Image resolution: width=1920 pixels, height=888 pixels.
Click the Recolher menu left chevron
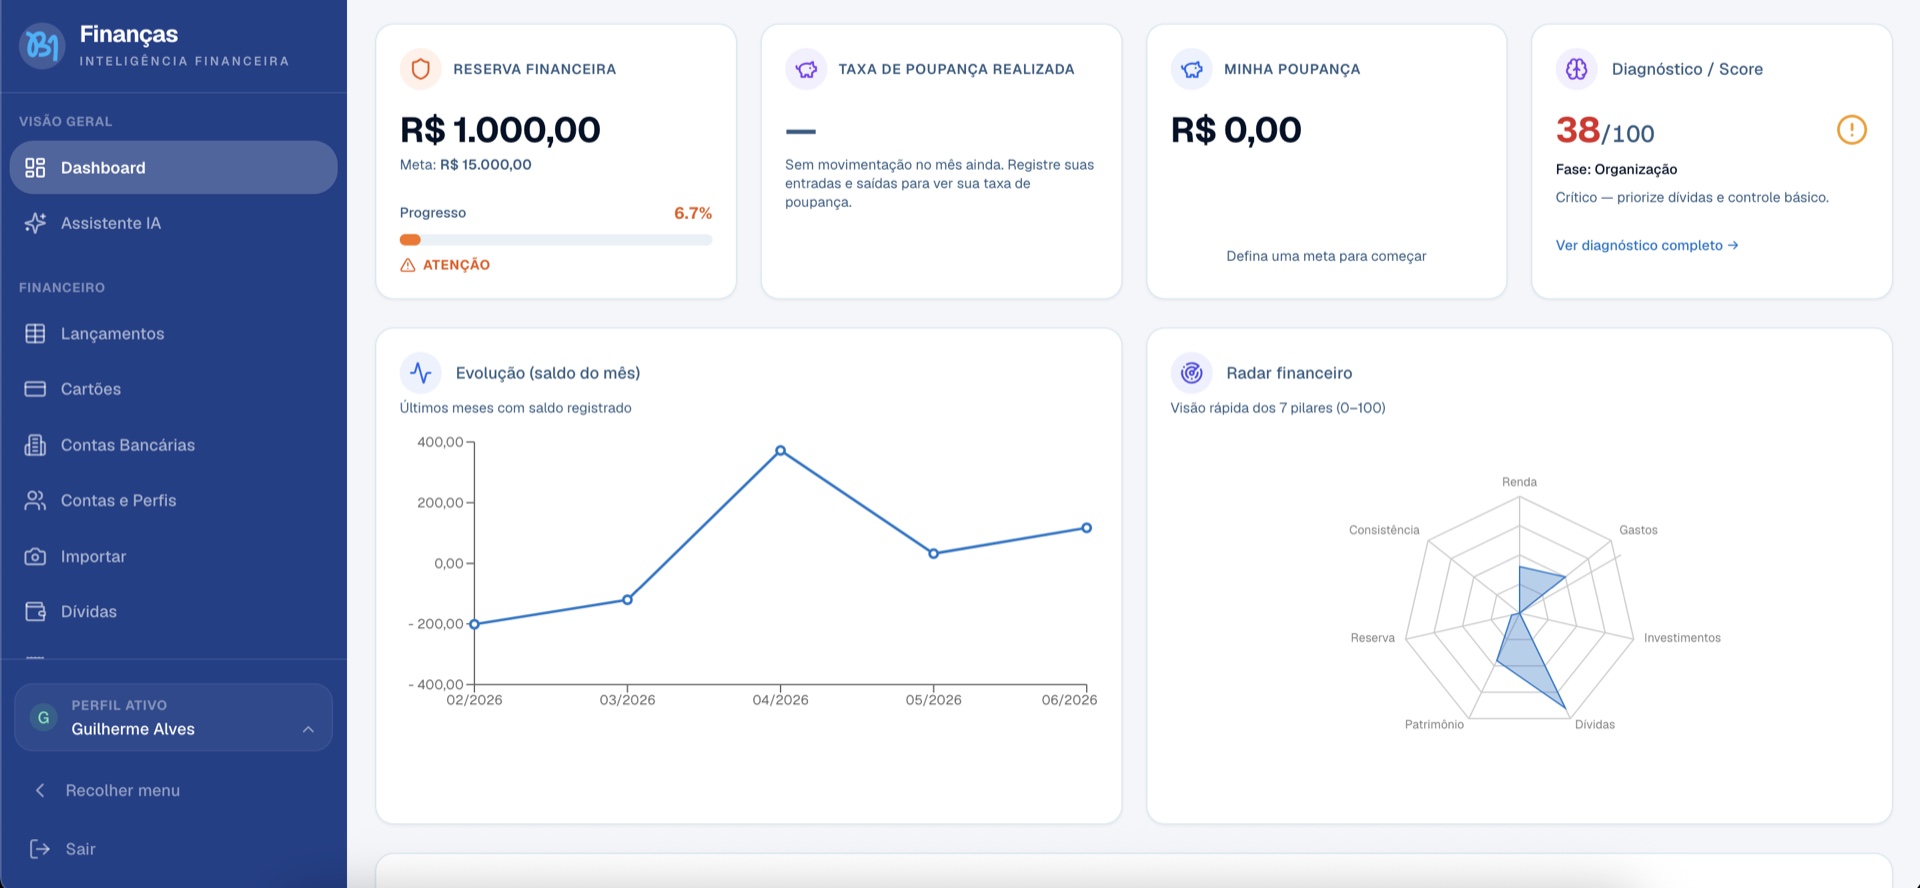coord(40,790)
